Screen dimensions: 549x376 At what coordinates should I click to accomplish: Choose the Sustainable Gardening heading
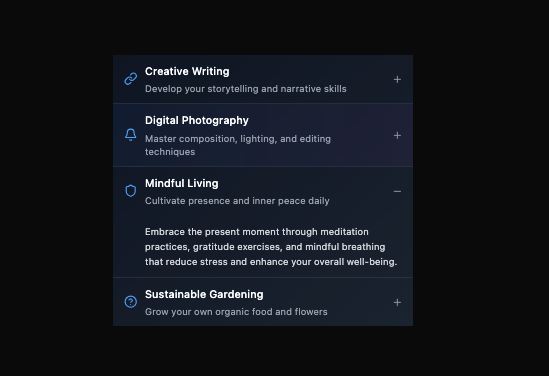(x=204, y=294)
